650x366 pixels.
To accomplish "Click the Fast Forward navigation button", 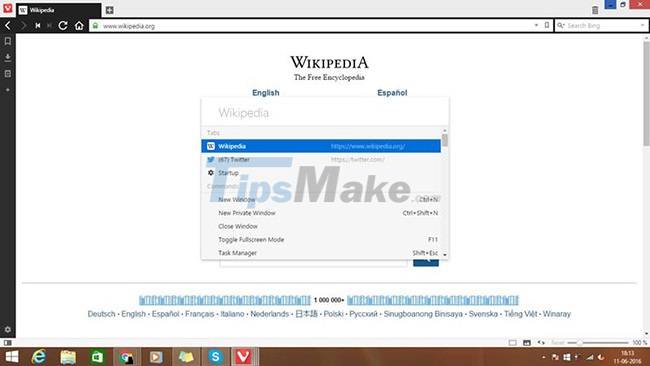I will (x=49, y=26).
